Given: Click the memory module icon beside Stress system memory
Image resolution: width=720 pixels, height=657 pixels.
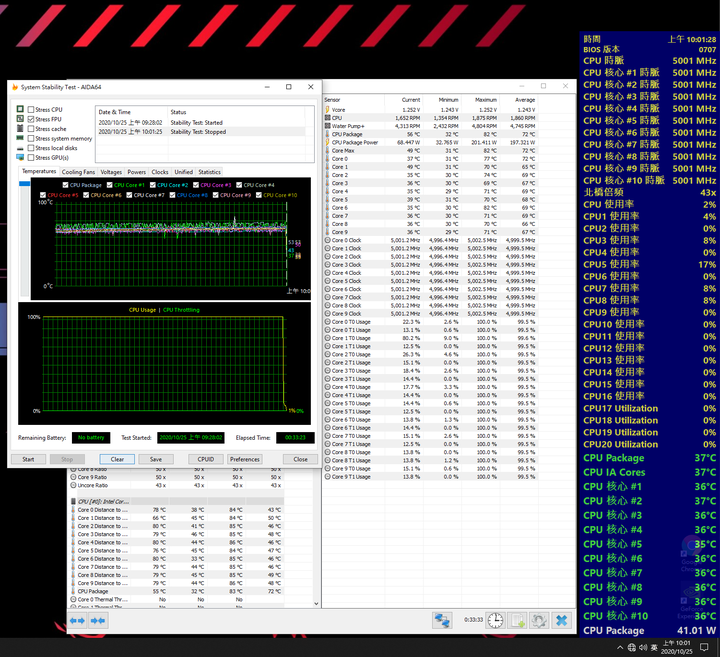Looking at the screenshot, I should point(20,138).
